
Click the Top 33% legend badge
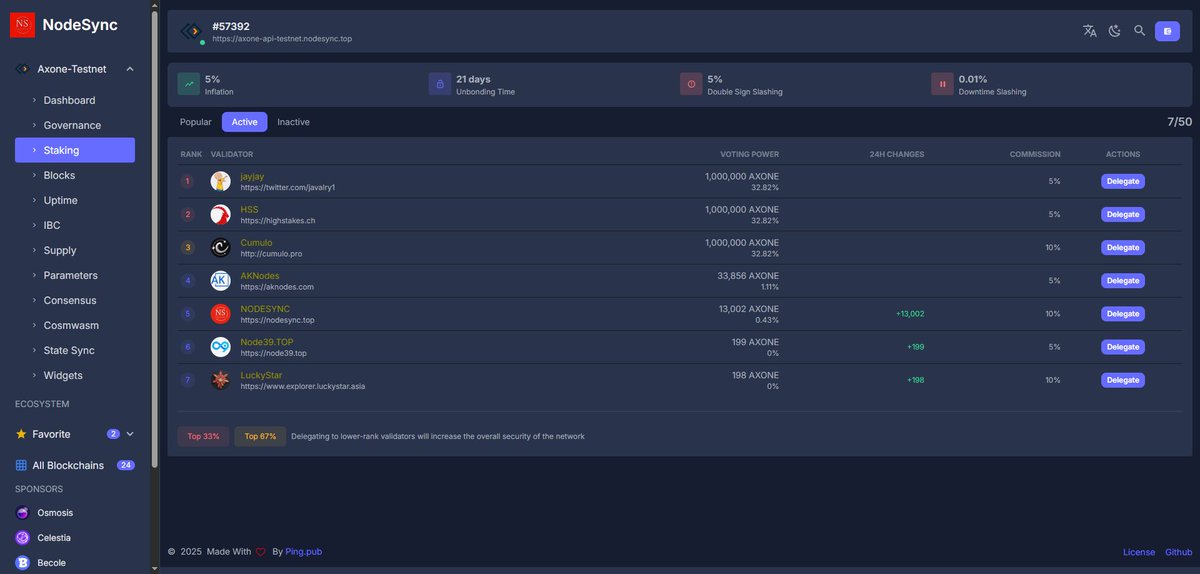tap(204, 436)
